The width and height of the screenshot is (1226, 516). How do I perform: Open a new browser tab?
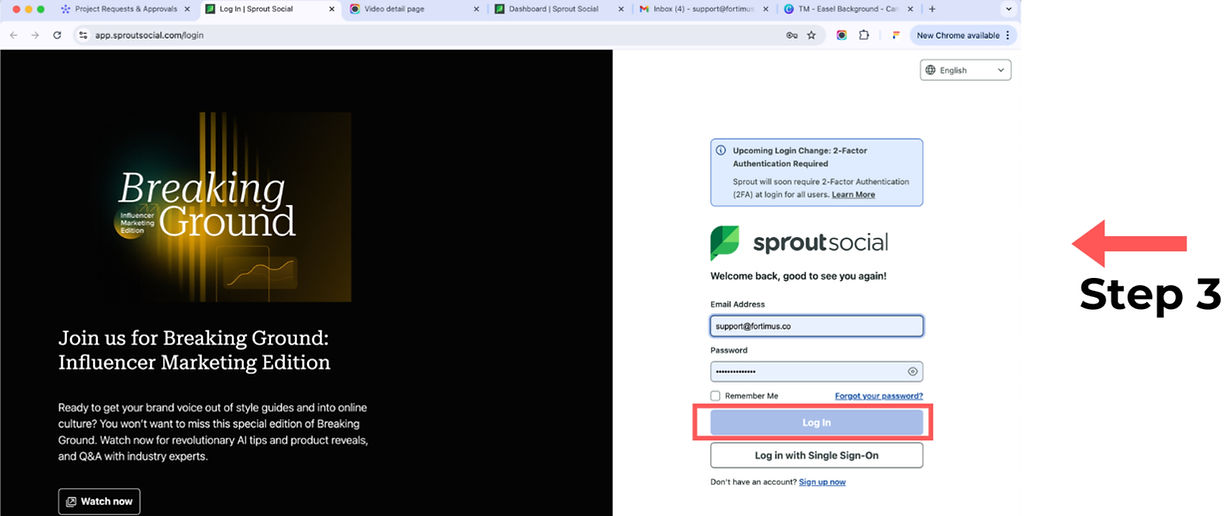pos(932,9)
